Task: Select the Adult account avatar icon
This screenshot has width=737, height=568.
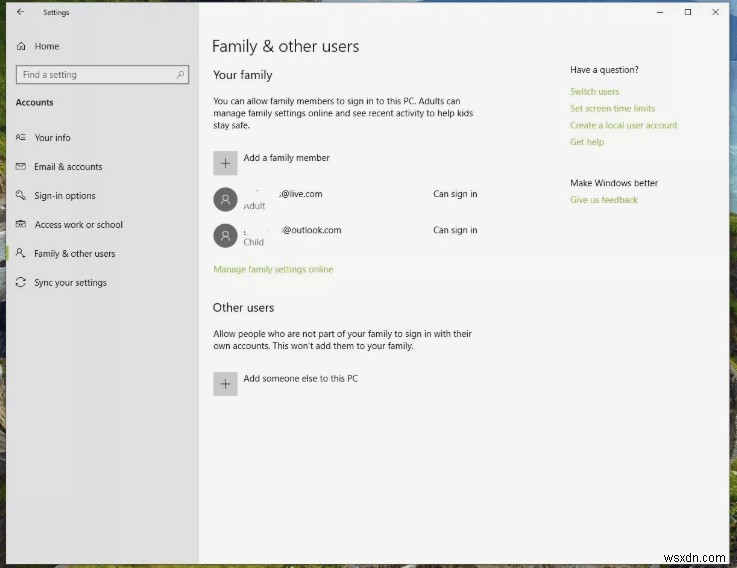Action: (225, 200)
